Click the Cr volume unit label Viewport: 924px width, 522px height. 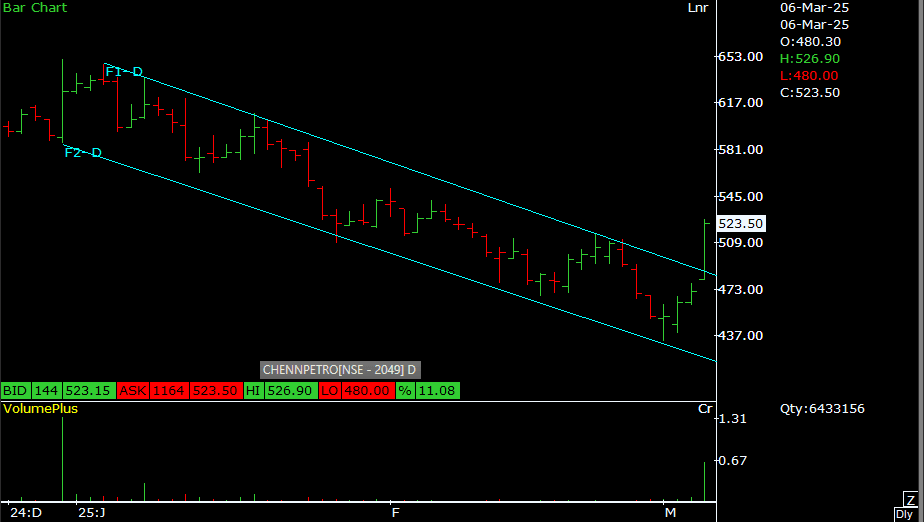pos(705,409)
